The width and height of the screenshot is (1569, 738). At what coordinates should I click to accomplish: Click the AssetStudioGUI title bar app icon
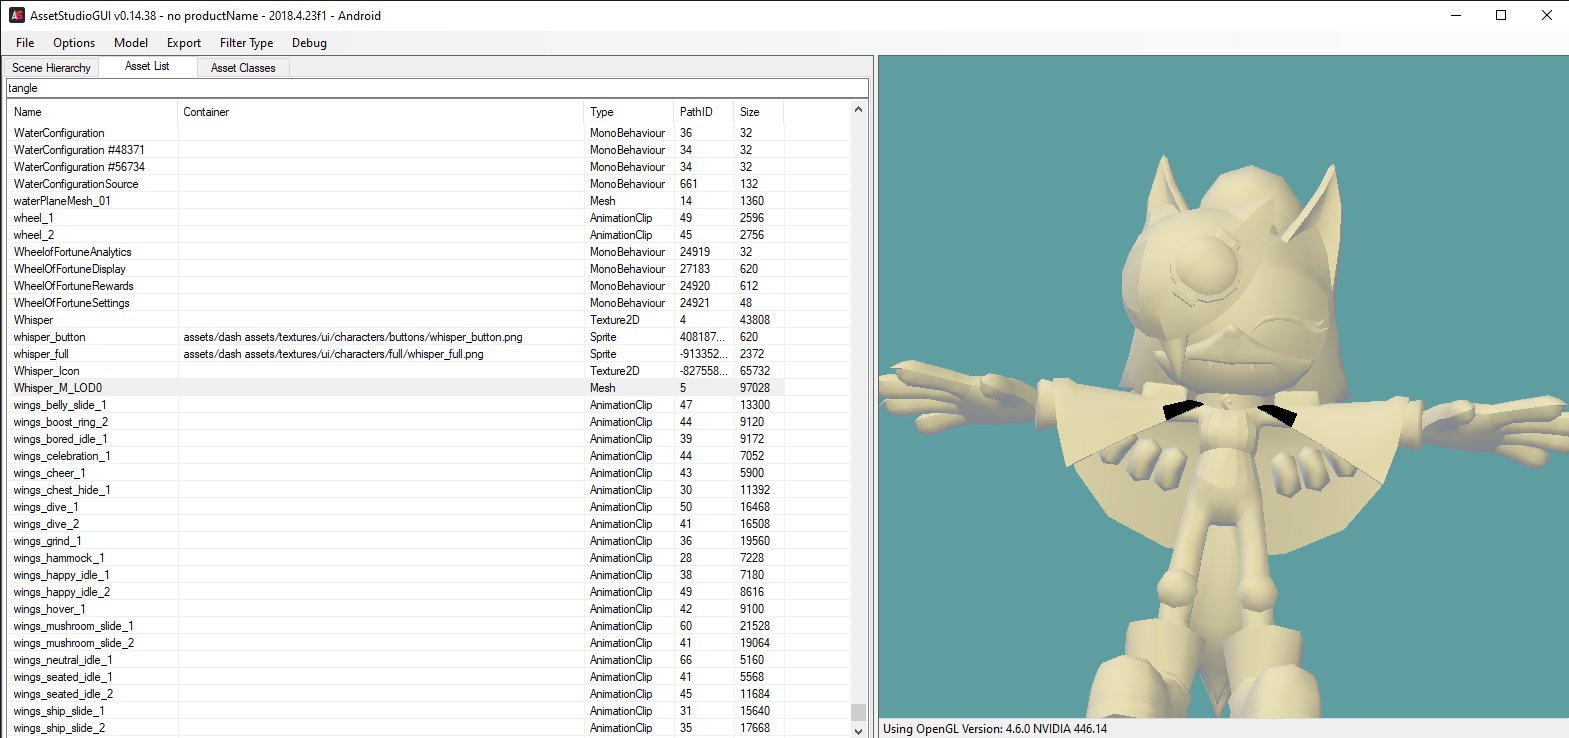point(16,15)
